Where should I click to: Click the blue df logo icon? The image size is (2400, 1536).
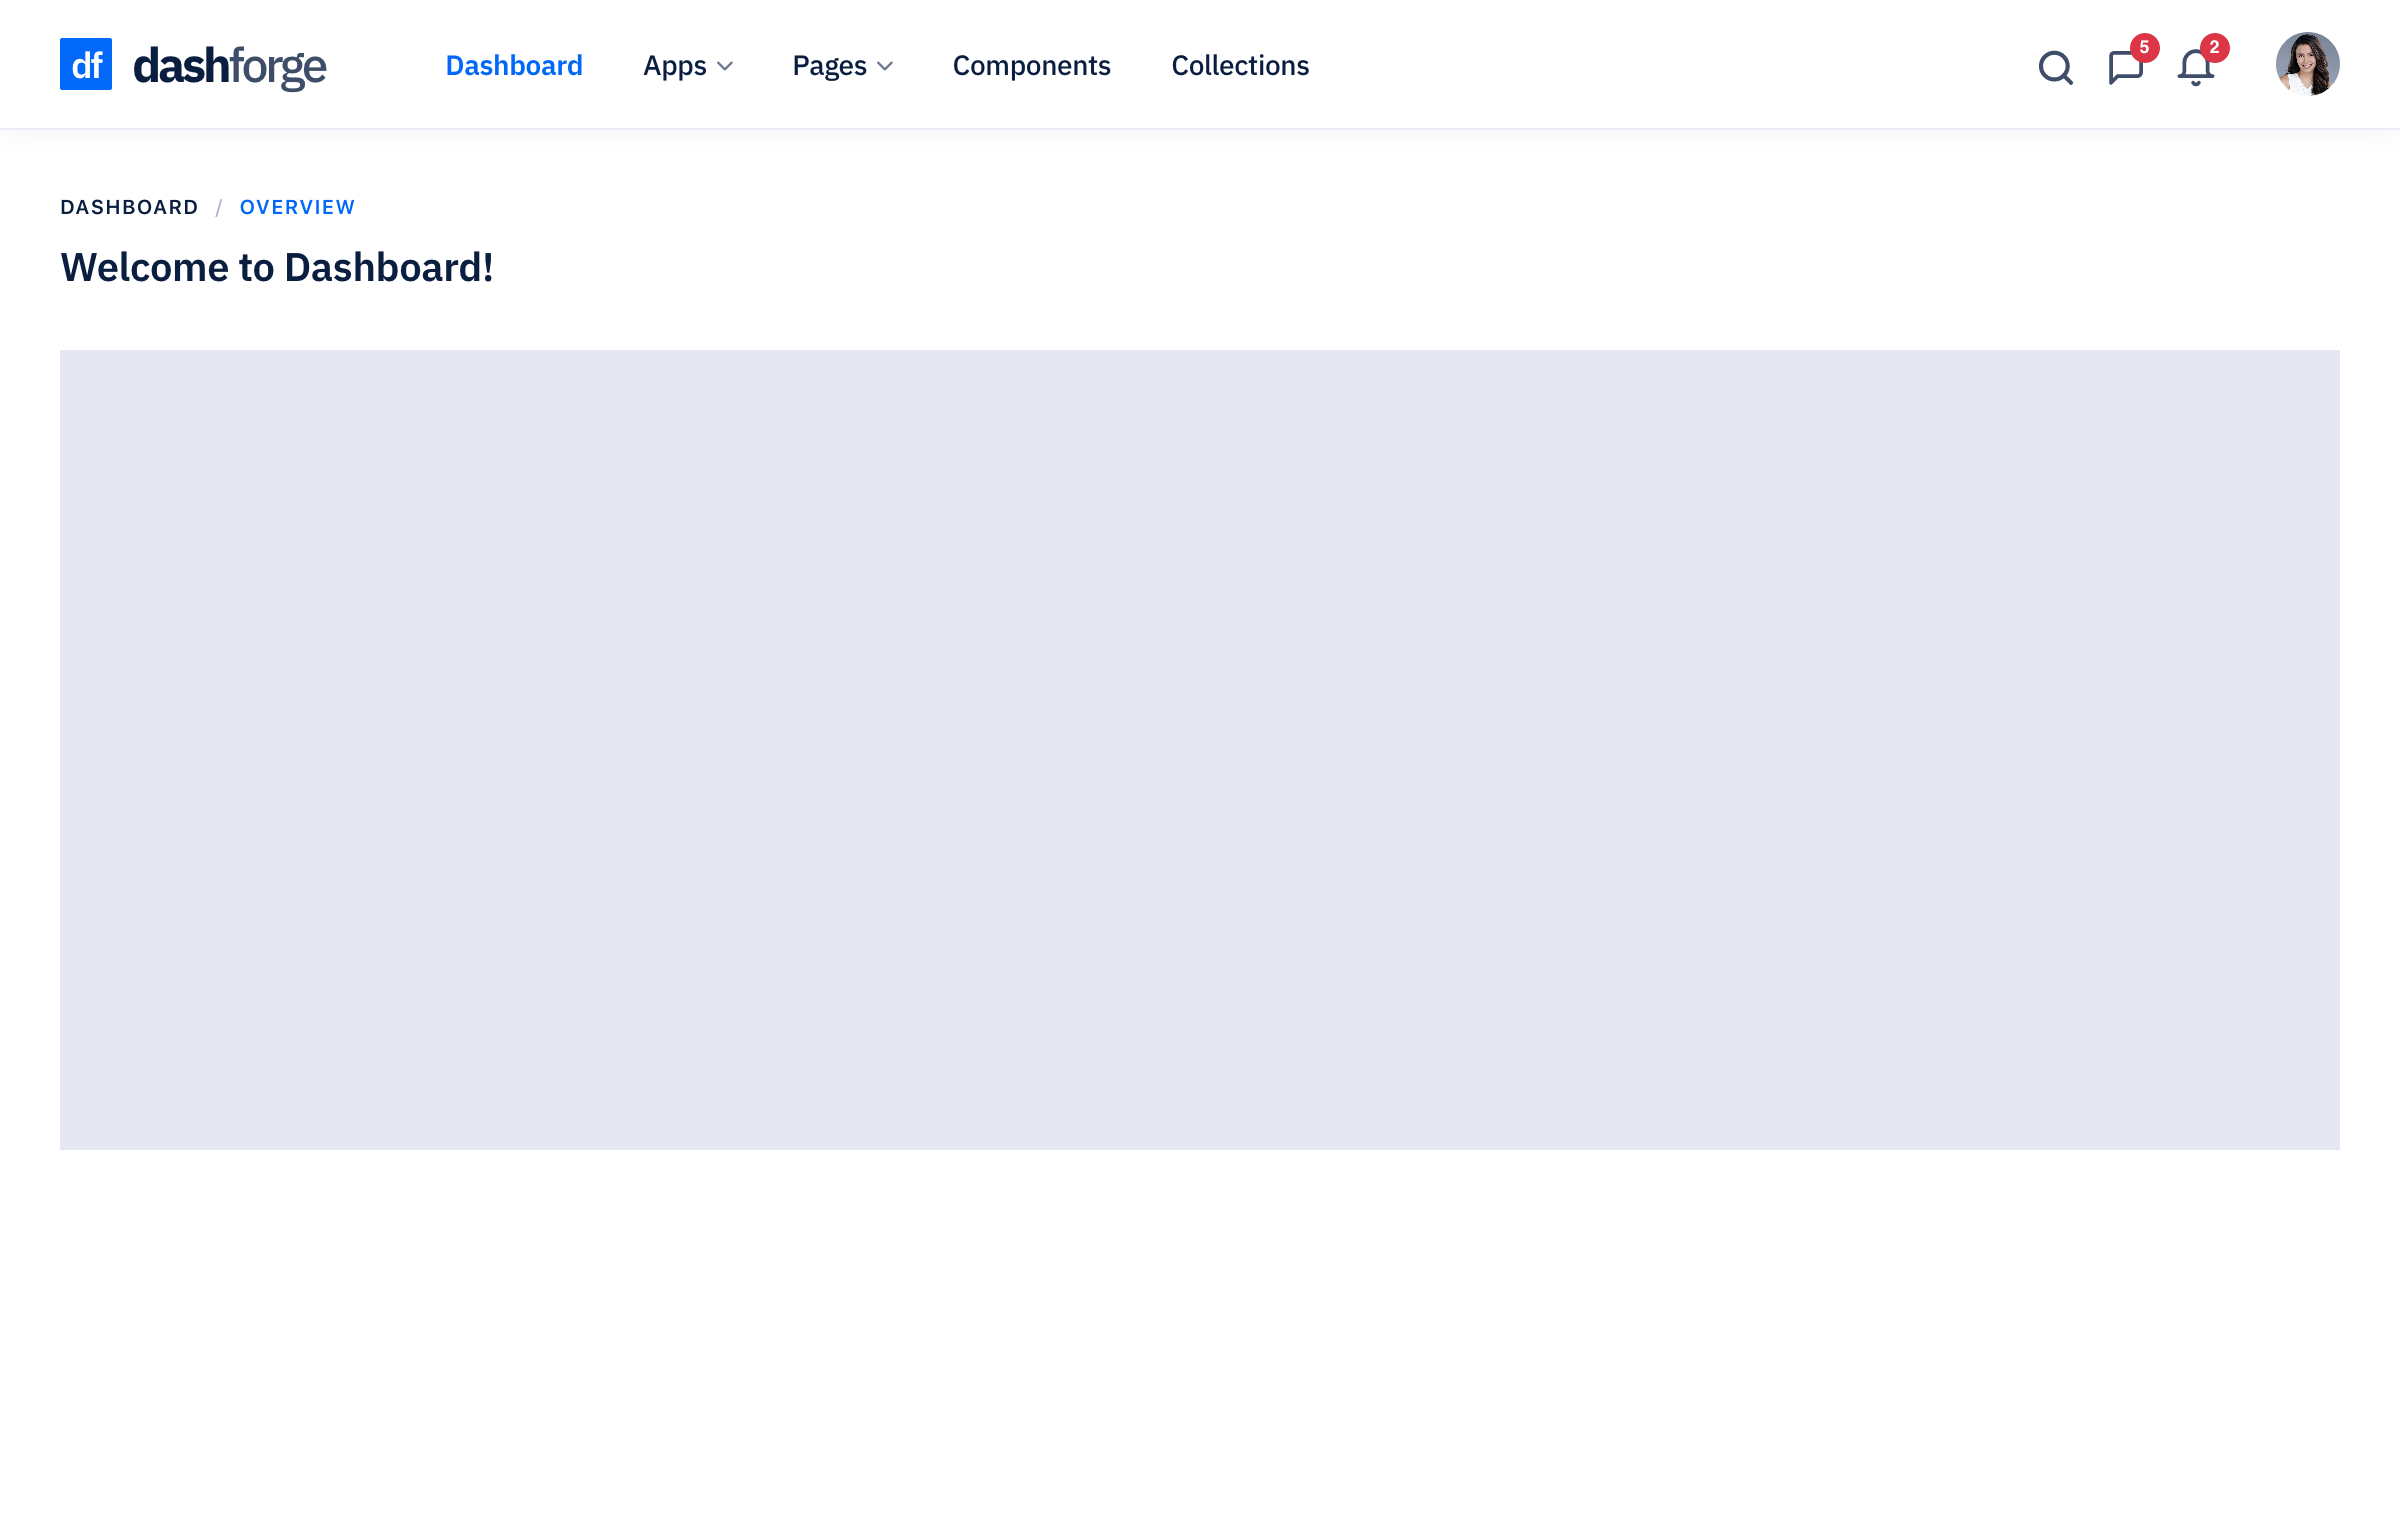[x=86, y=64]
